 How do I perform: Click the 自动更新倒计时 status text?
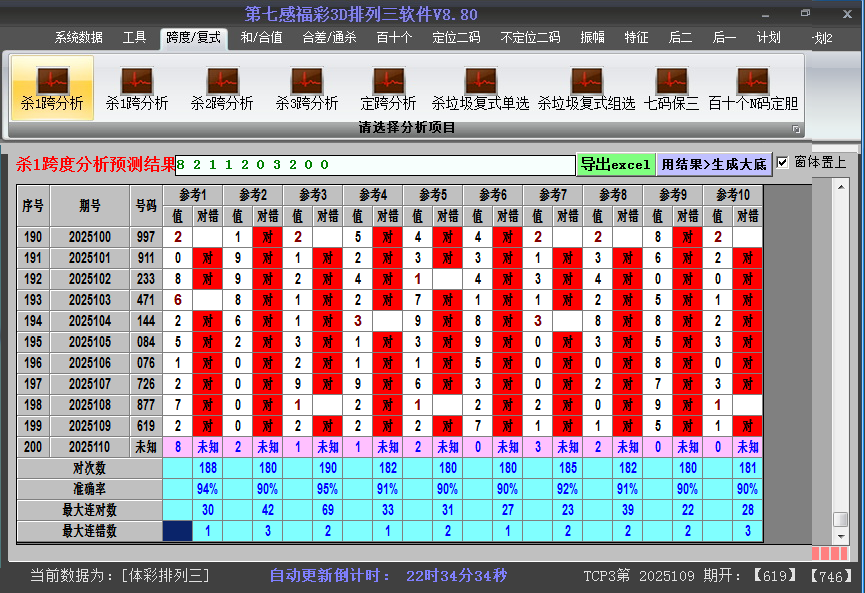(x=330, y=576)
